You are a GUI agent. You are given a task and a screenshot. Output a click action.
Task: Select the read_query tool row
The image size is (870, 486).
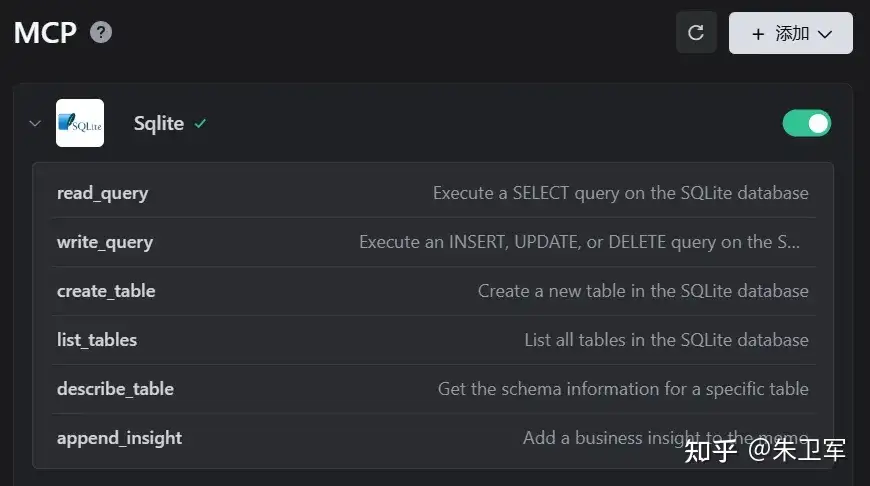tap(433, 193)
